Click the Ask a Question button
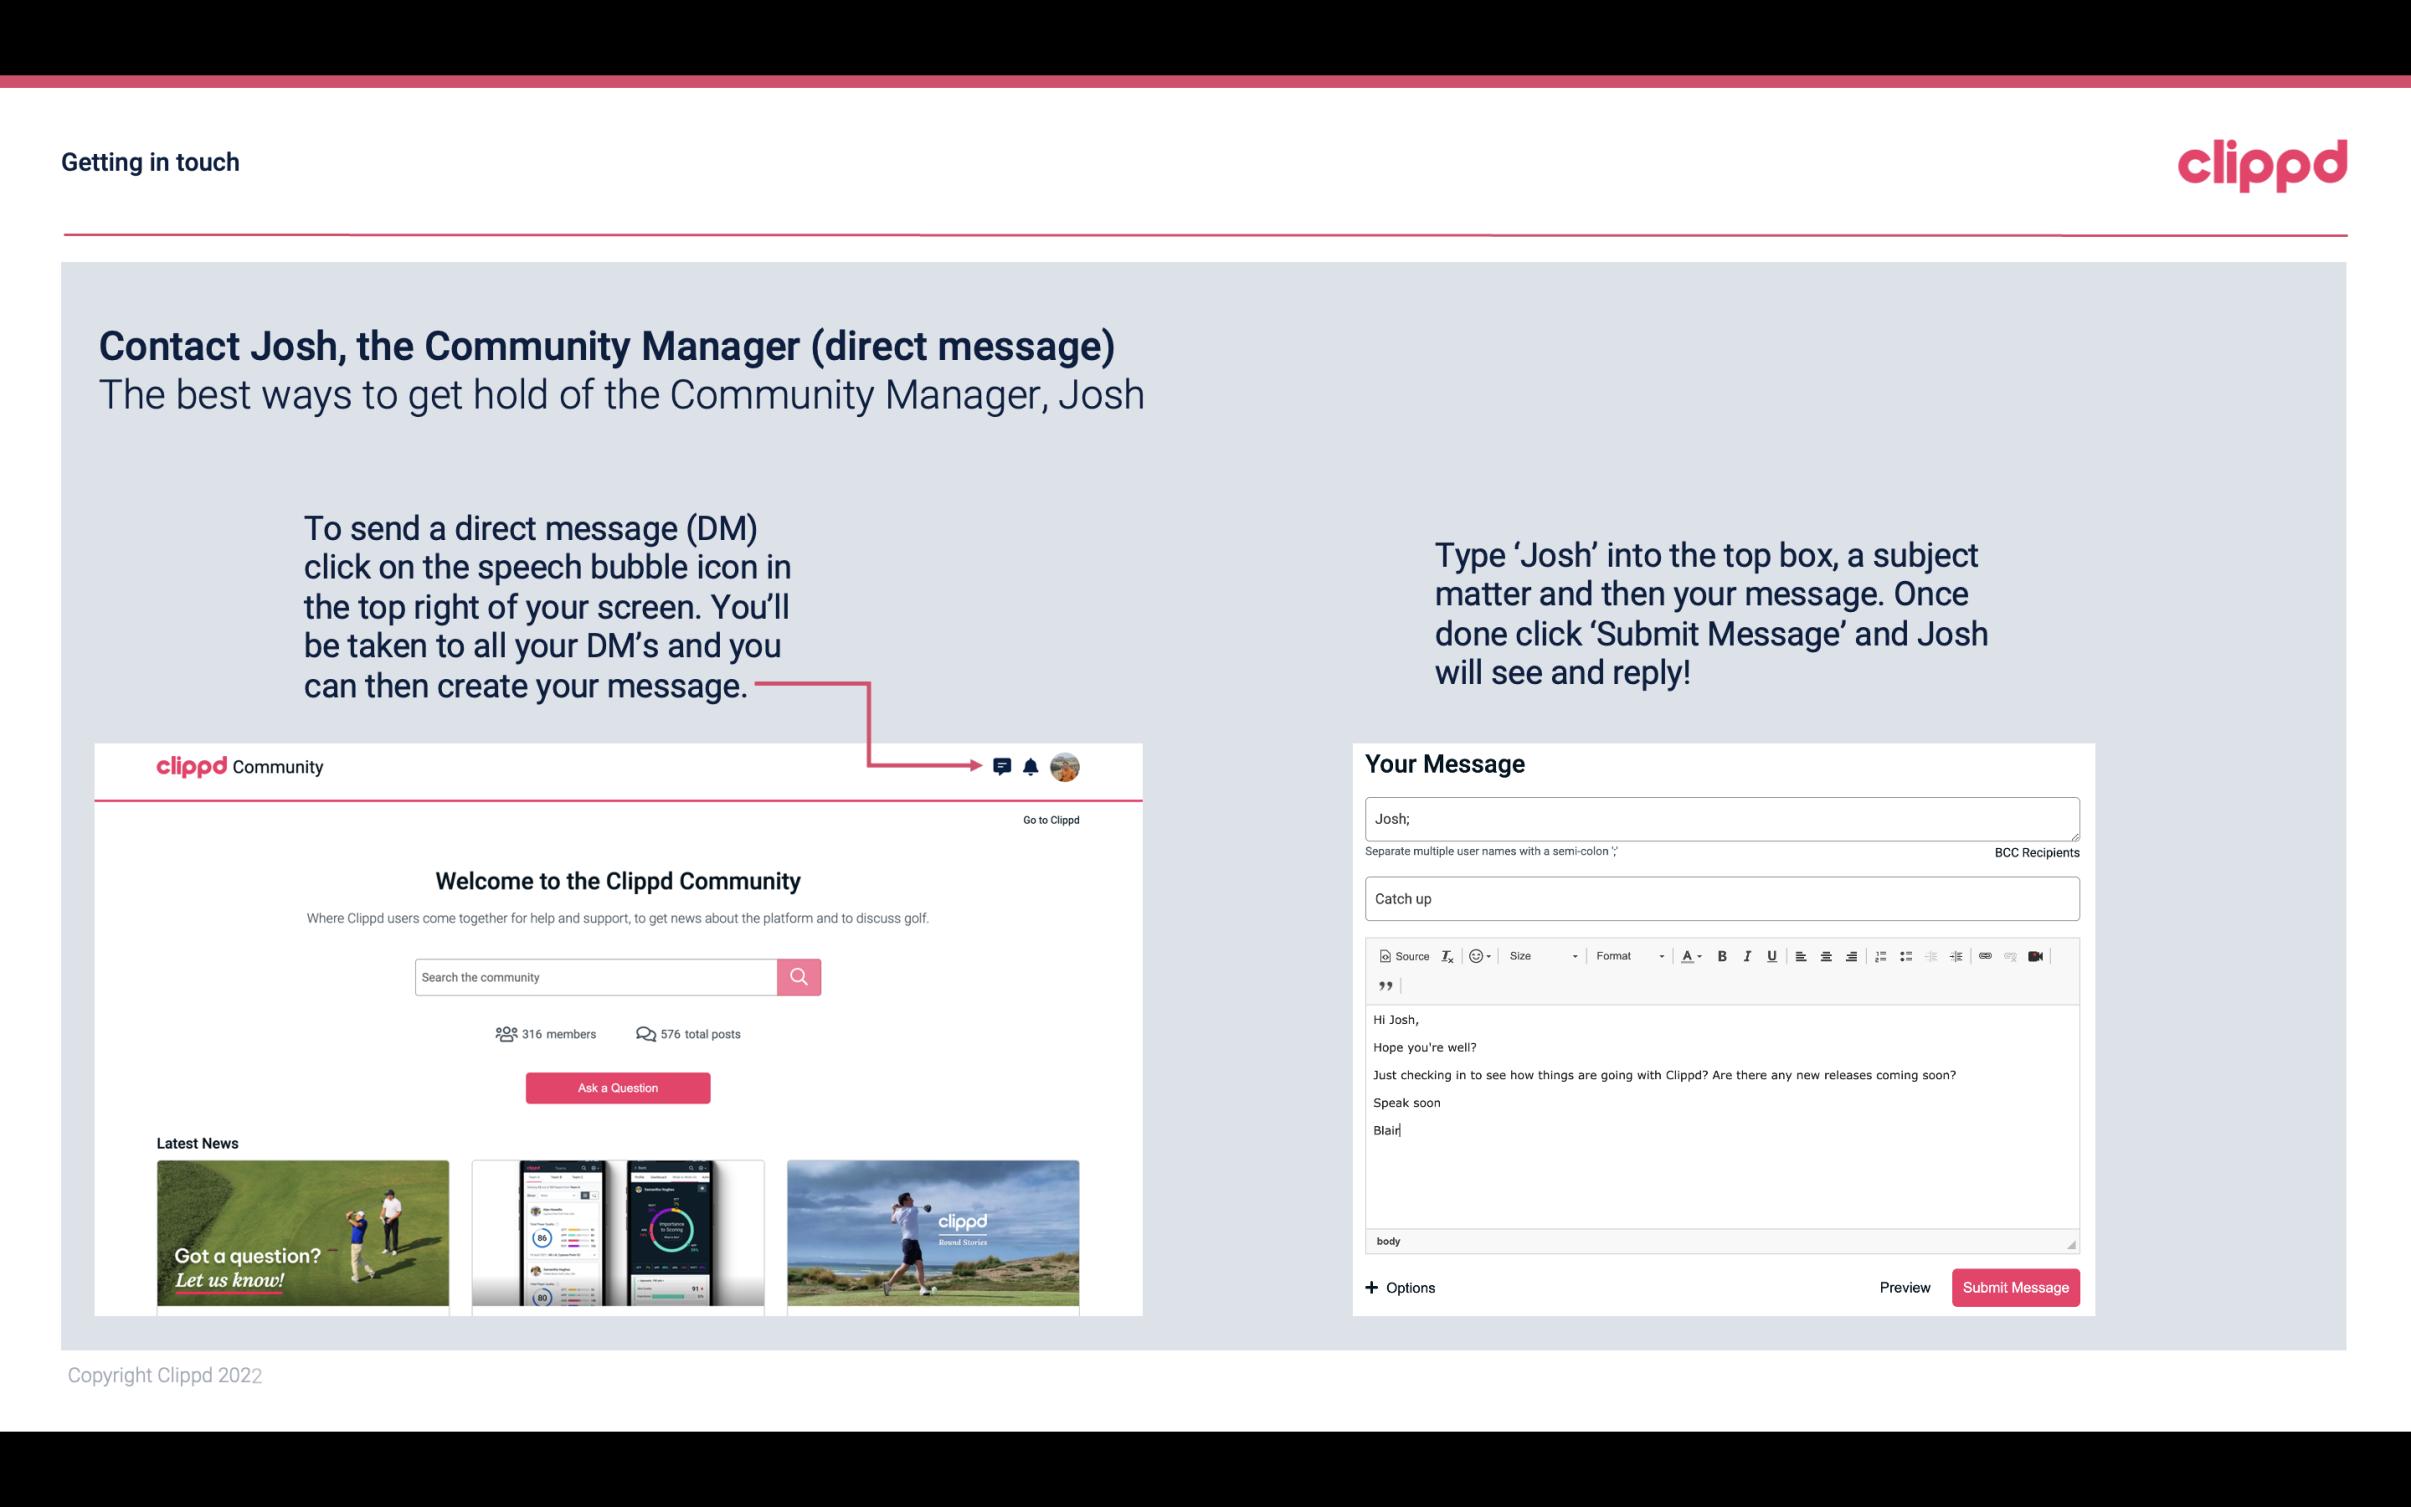This screenshot has width=2411, height=1507. [618, 1087]
